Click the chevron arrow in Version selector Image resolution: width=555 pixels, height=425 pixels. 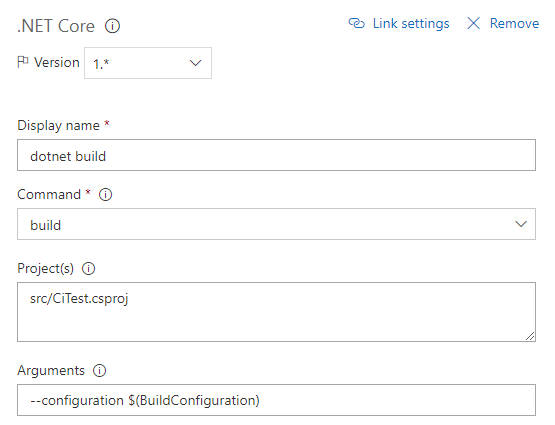(x=195, y=63)
